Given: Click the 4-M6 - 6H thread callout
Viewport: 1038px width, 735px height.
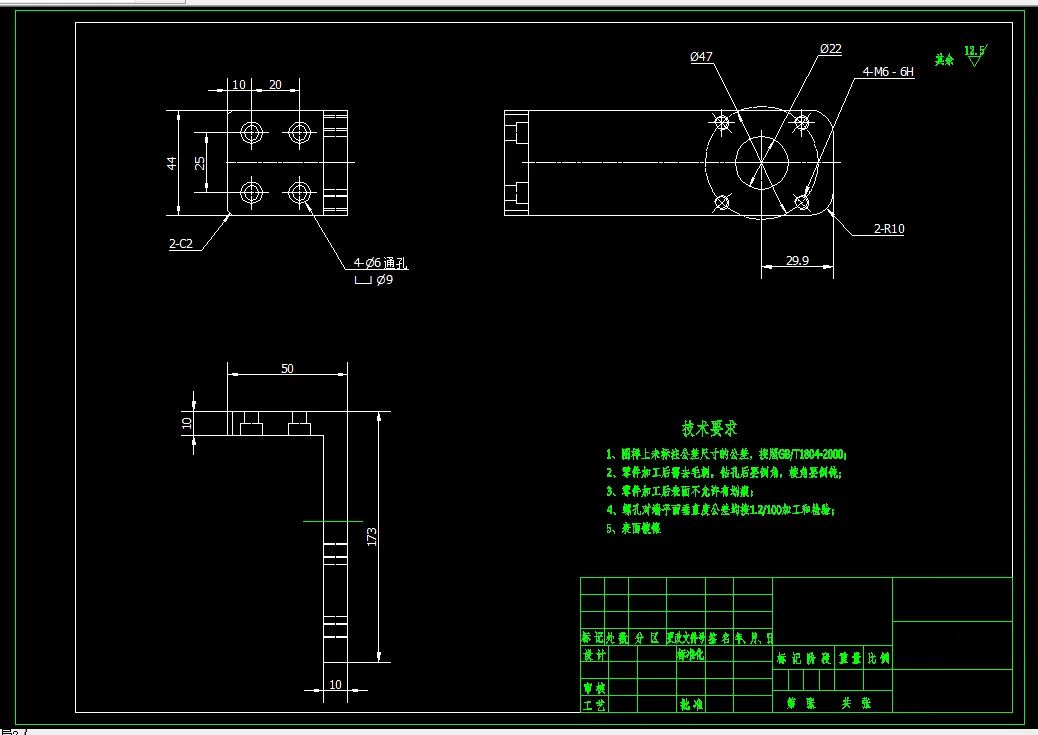Looking at the screenshot, I should pos(888,72).
